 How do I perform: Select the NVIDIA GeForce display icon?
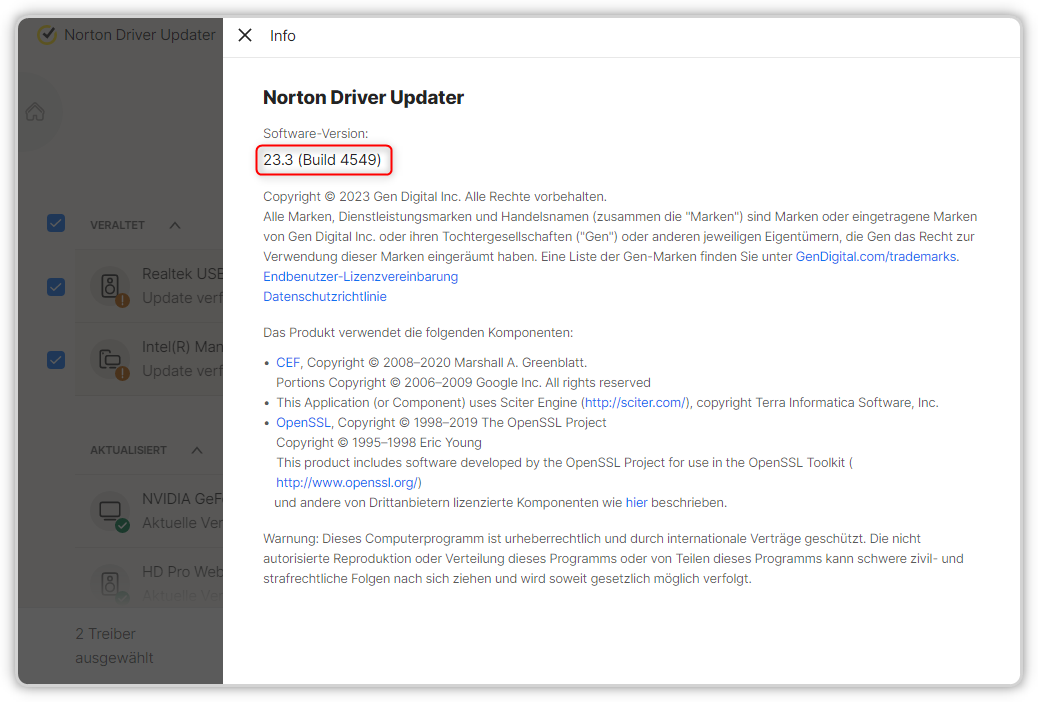pos(110,512)
